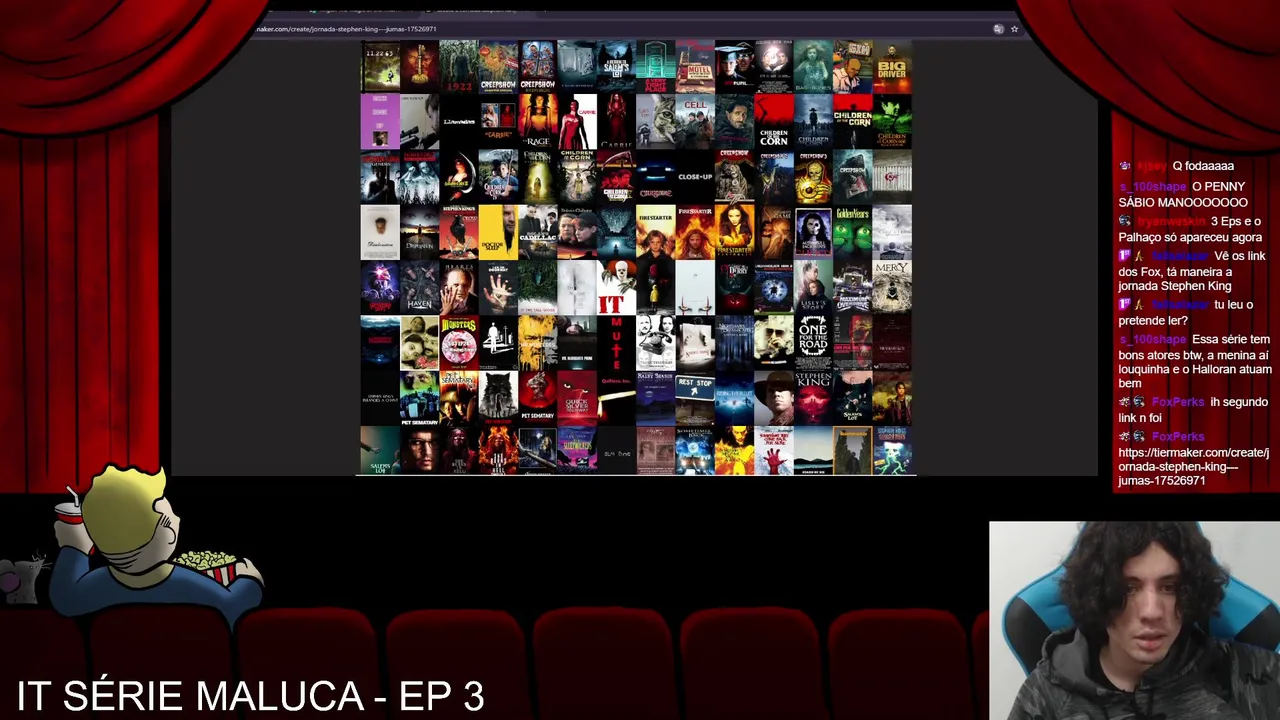This screenshot has width=1280, height=720.
Task: Pick the One for the Road poster
Action: [x=813, y=342]
